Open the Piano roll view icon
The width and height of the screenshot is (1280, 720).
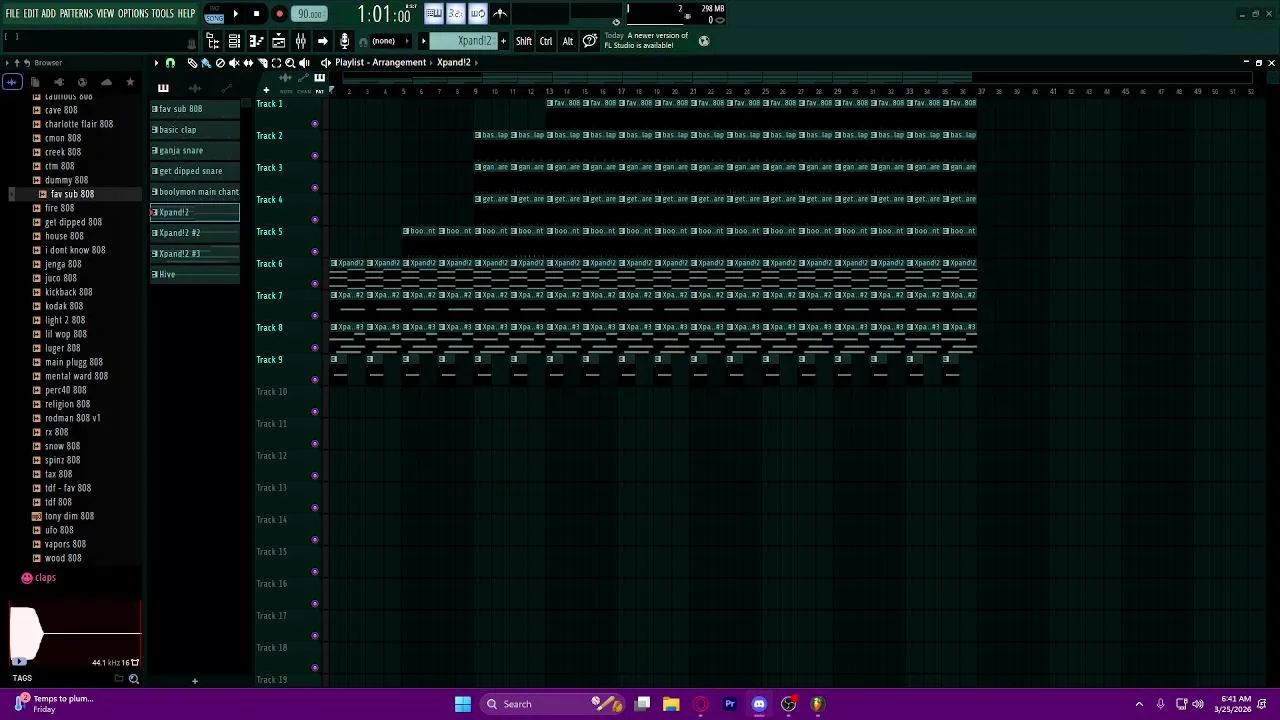[256, 41]
